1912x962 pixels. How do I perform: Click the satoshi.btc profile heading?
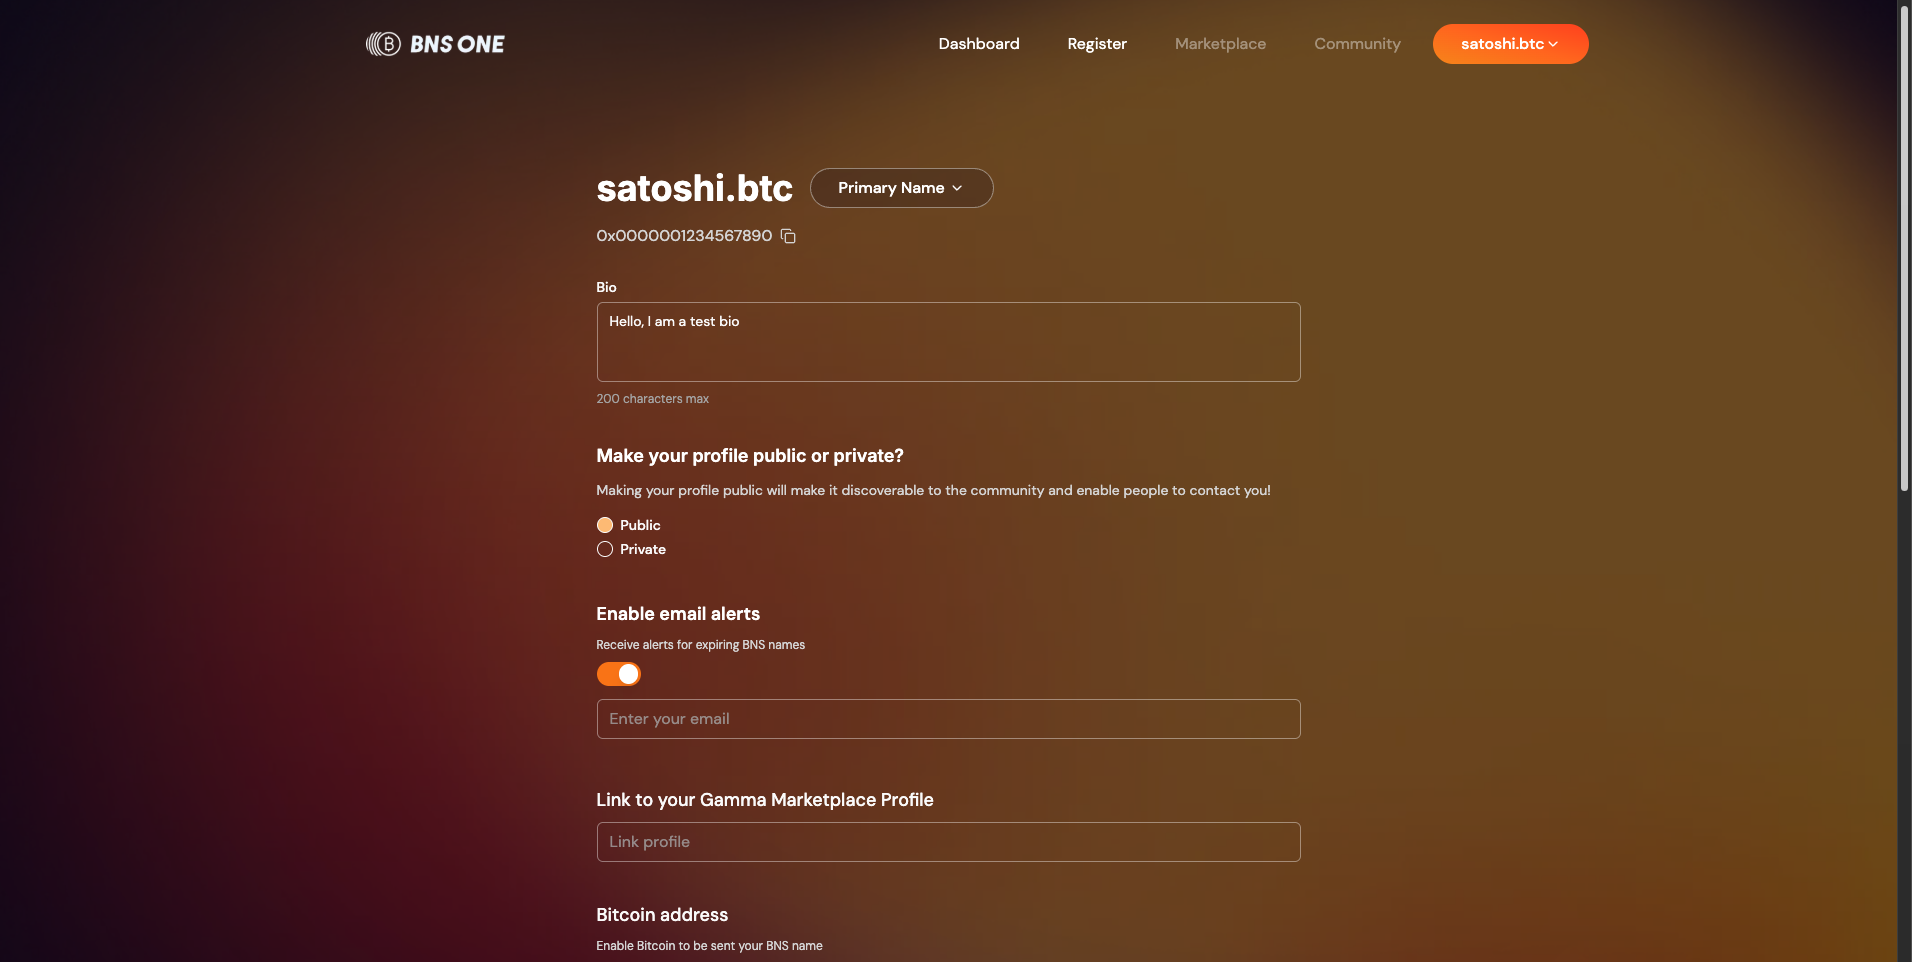point(694,188)
